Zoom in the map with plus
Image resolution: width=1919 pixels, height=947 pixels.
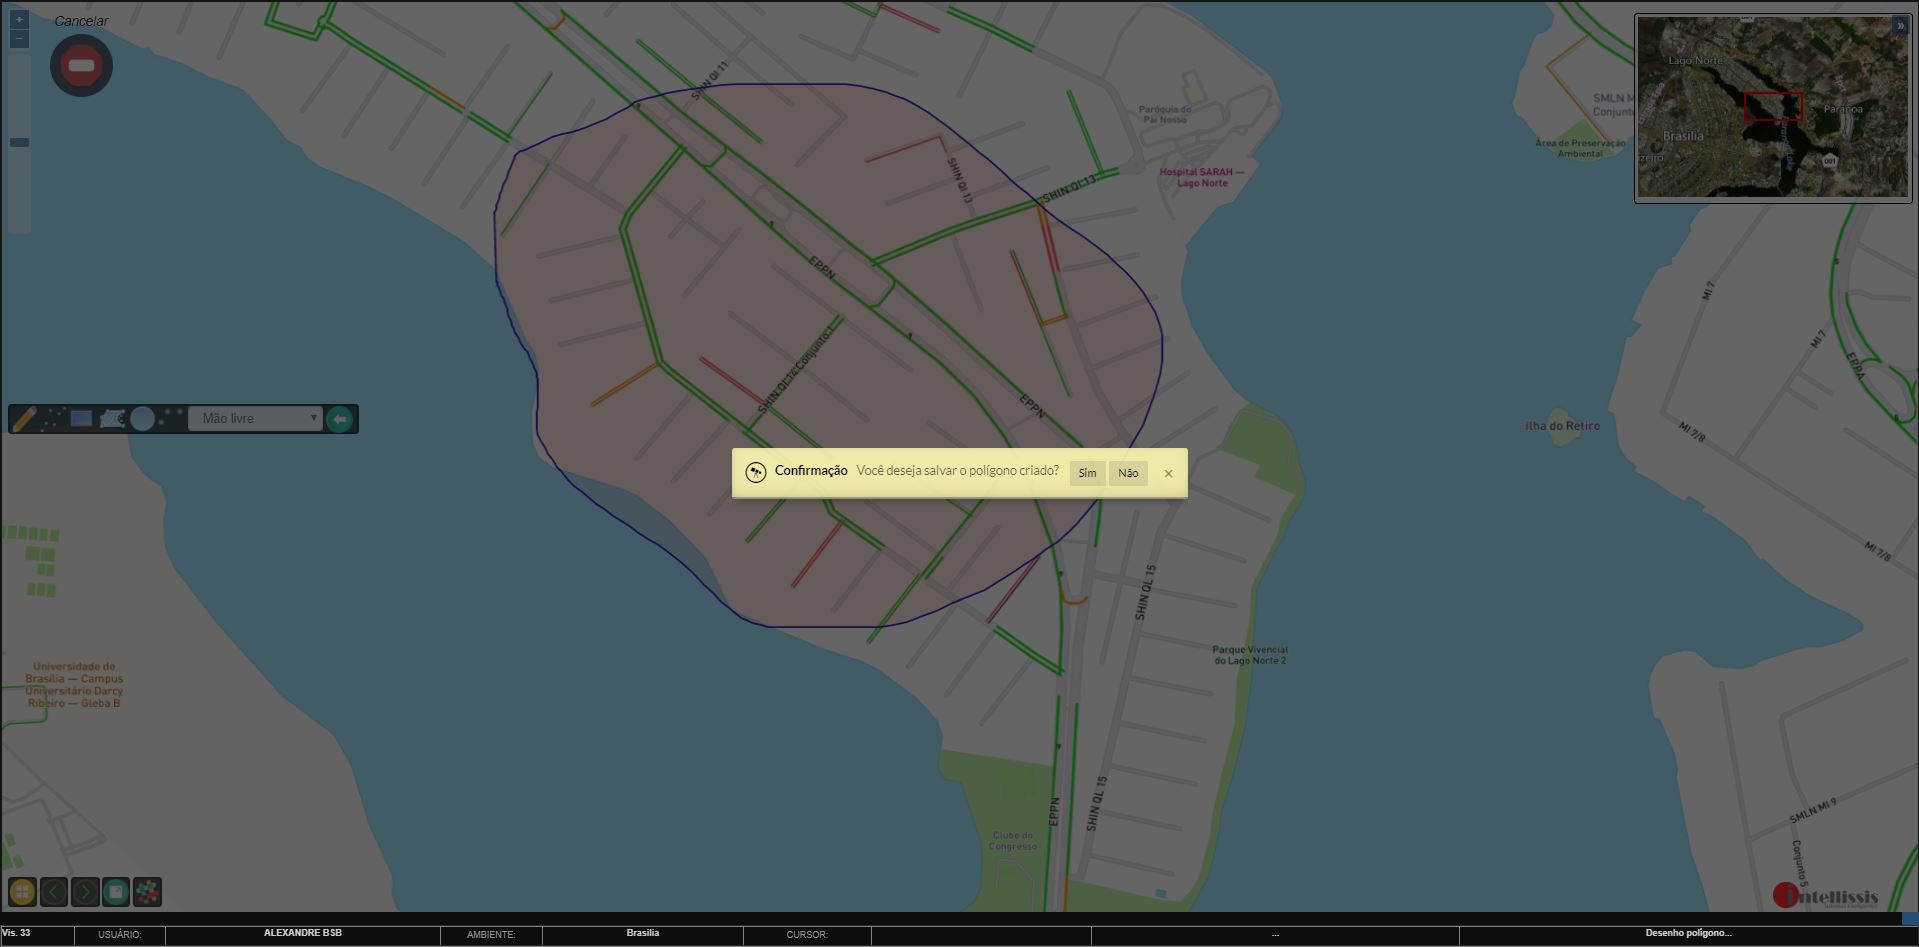(19, 20)
